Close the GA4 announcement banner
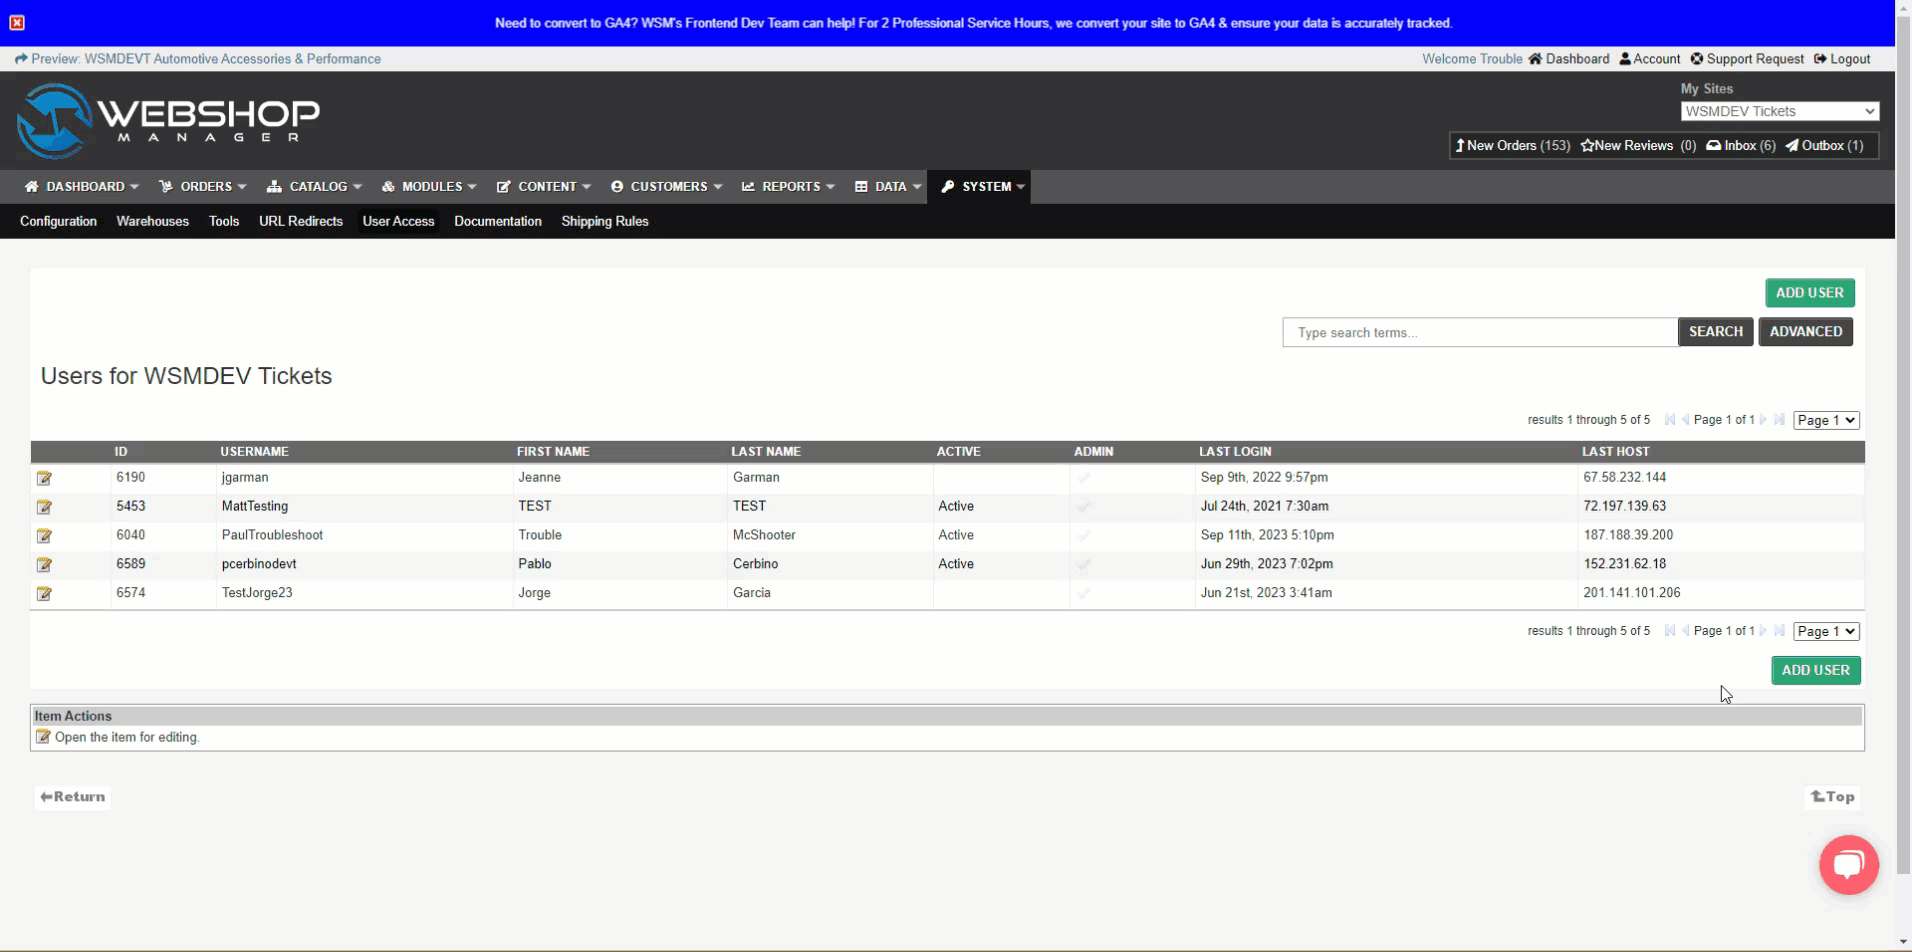 click(17, 22)
